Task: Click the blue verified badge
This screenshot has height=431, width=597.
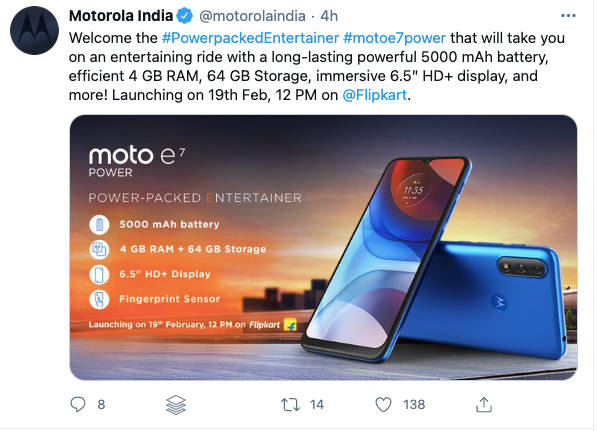Action: (x=185, y=16)
